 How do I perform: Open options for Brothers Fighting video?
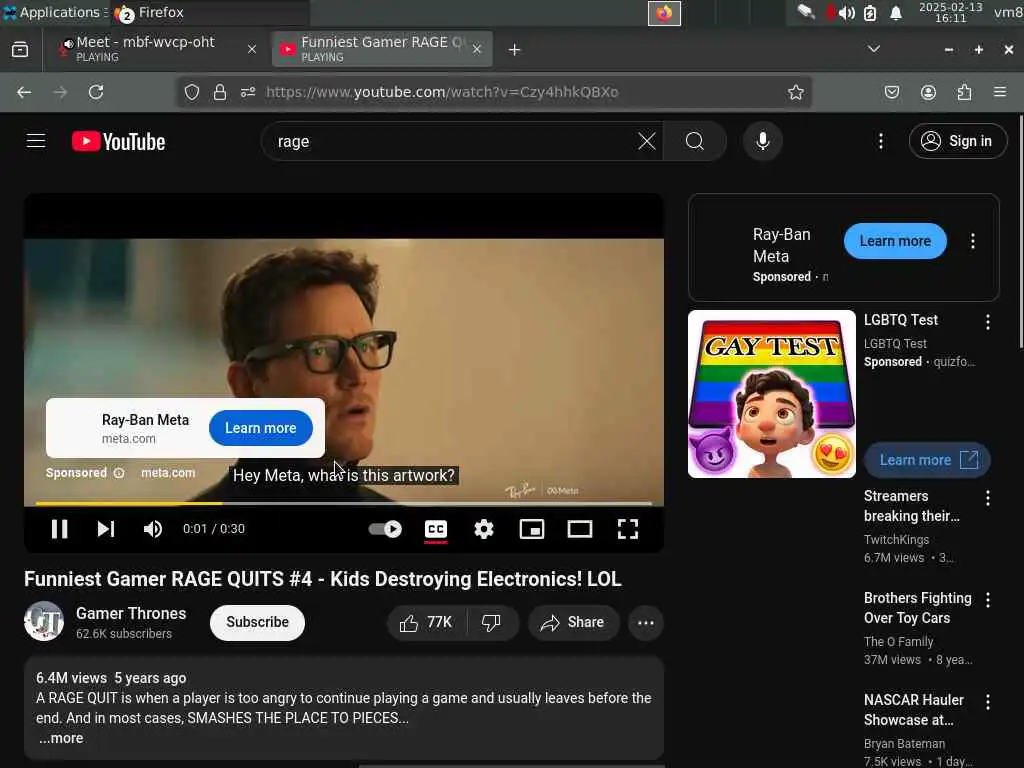[987, 600]
